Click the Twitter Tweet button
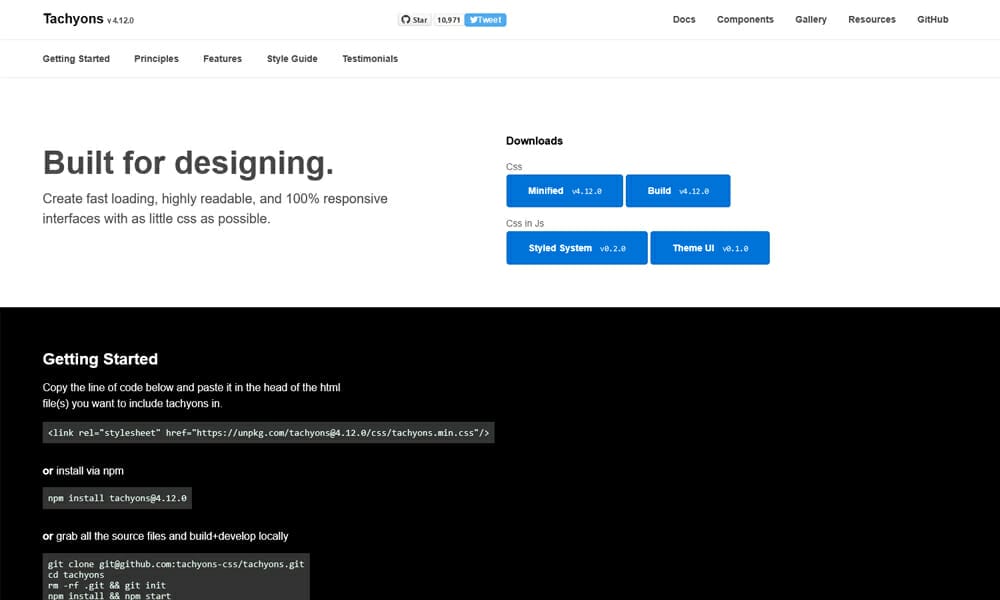This screenshot has height=600, width=1000. point(485,20)
